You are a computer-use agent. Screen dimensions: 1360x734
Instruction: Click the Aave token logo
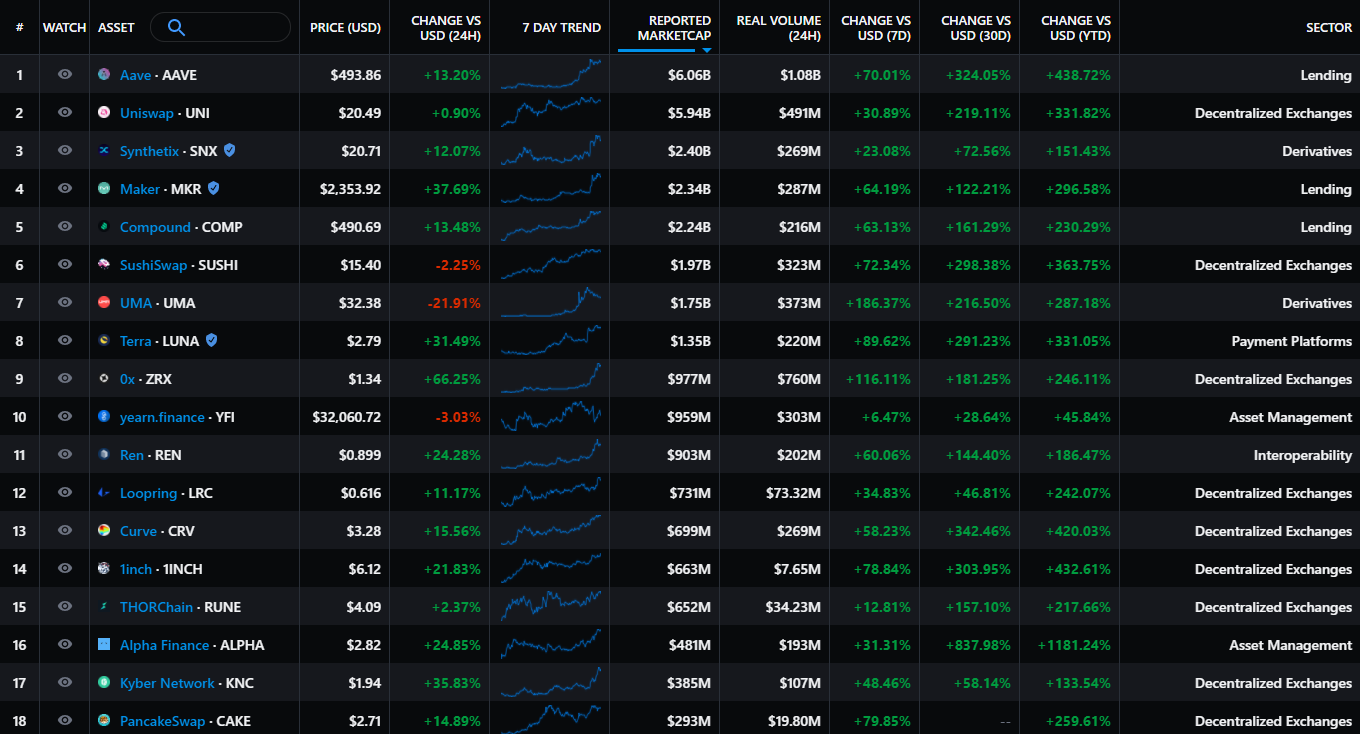tap(102, 74)
